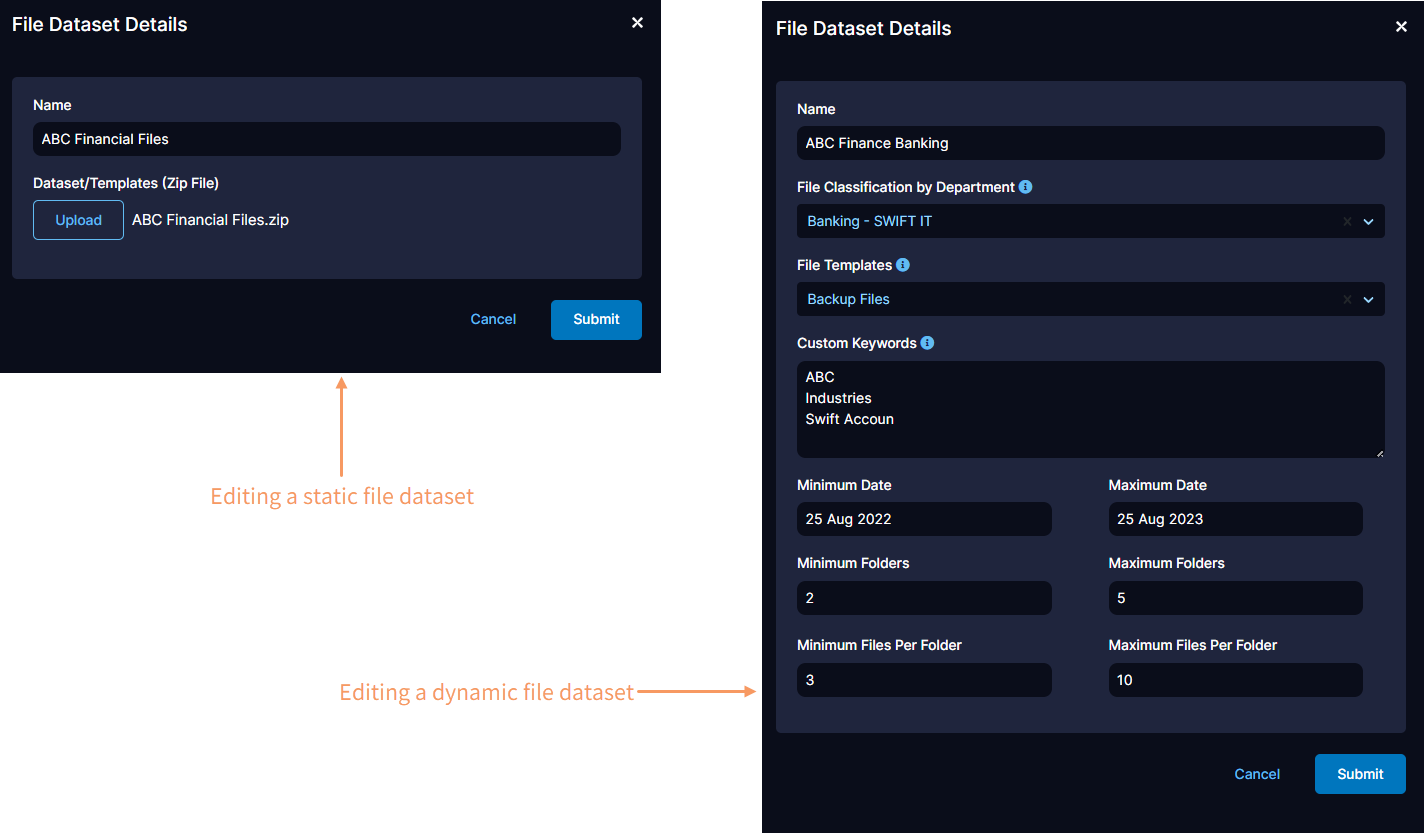Close the dynamic file dataset dialog
1424x833 pixels.
1401,27
